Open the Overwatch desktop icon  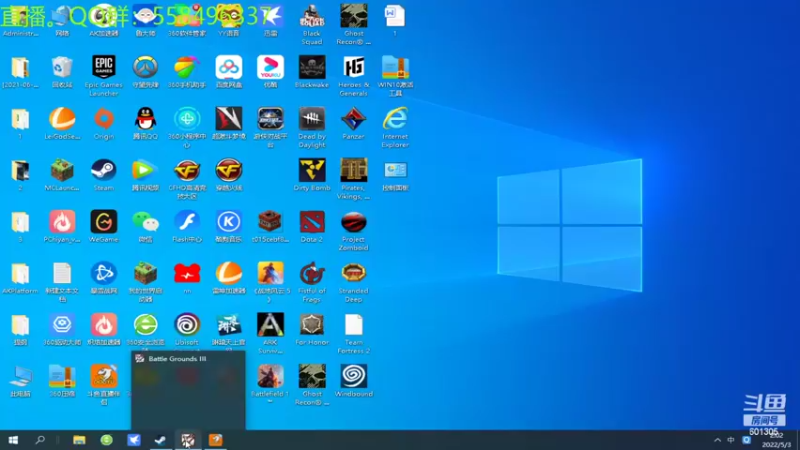tap(145, 67)
